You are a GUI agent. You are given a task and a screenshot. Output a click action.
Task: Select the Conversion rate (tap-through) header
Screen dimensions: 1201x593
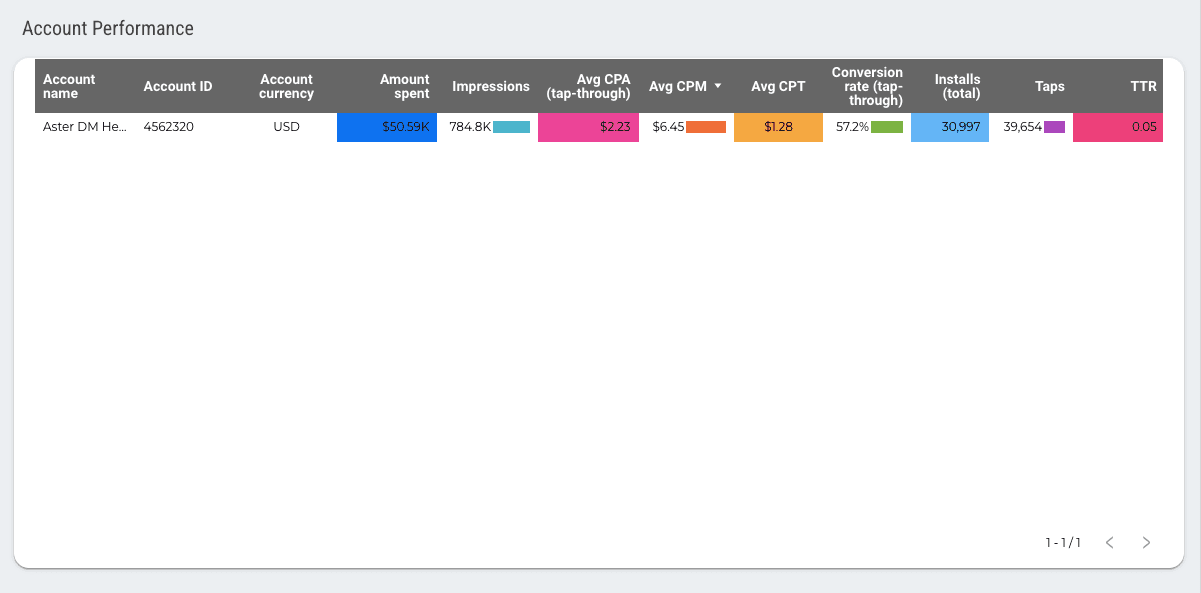pos(867,87)
